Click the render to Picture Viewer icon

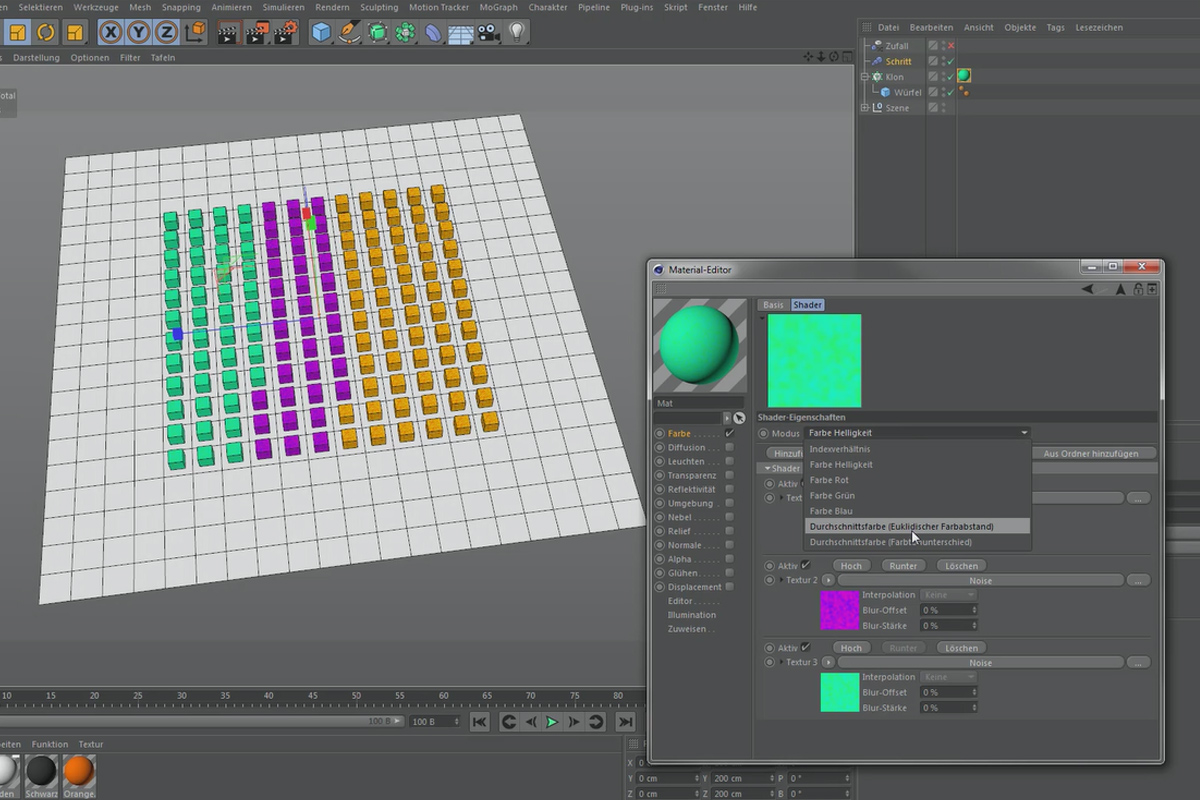[255, 31]
